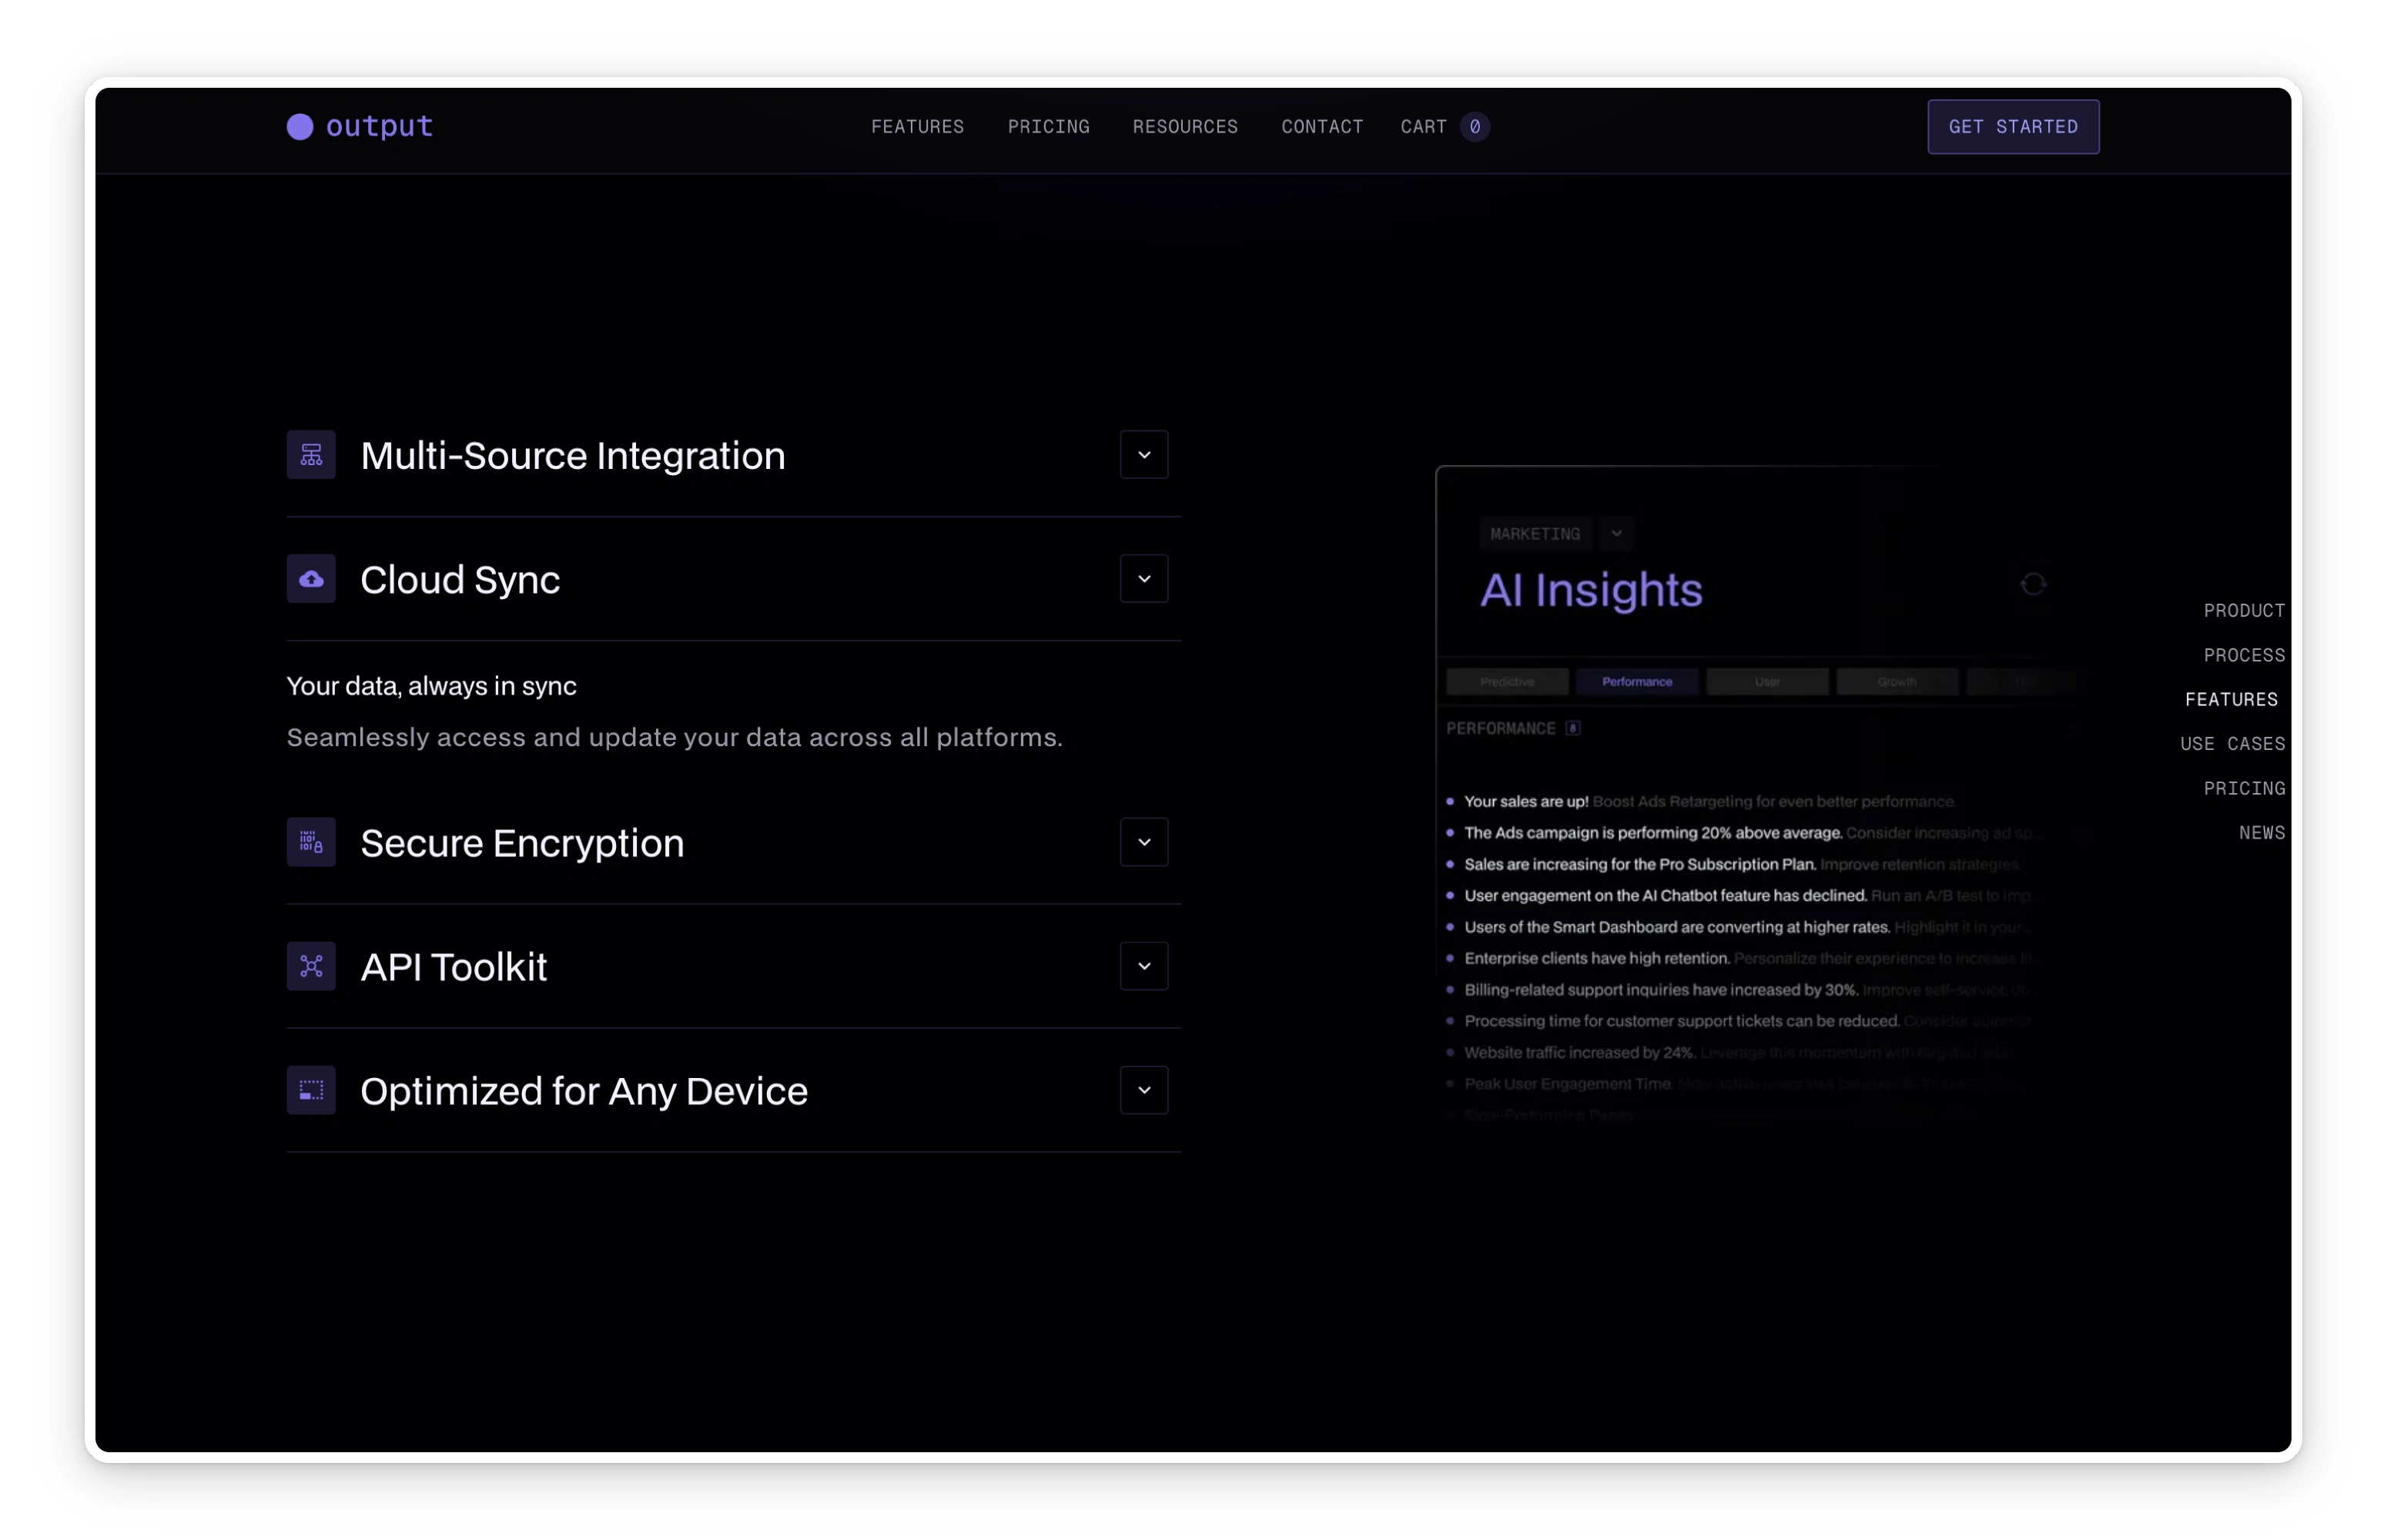
Task: Click the refresh icon beside AI Insights
Action: [x=2032, y=584]
